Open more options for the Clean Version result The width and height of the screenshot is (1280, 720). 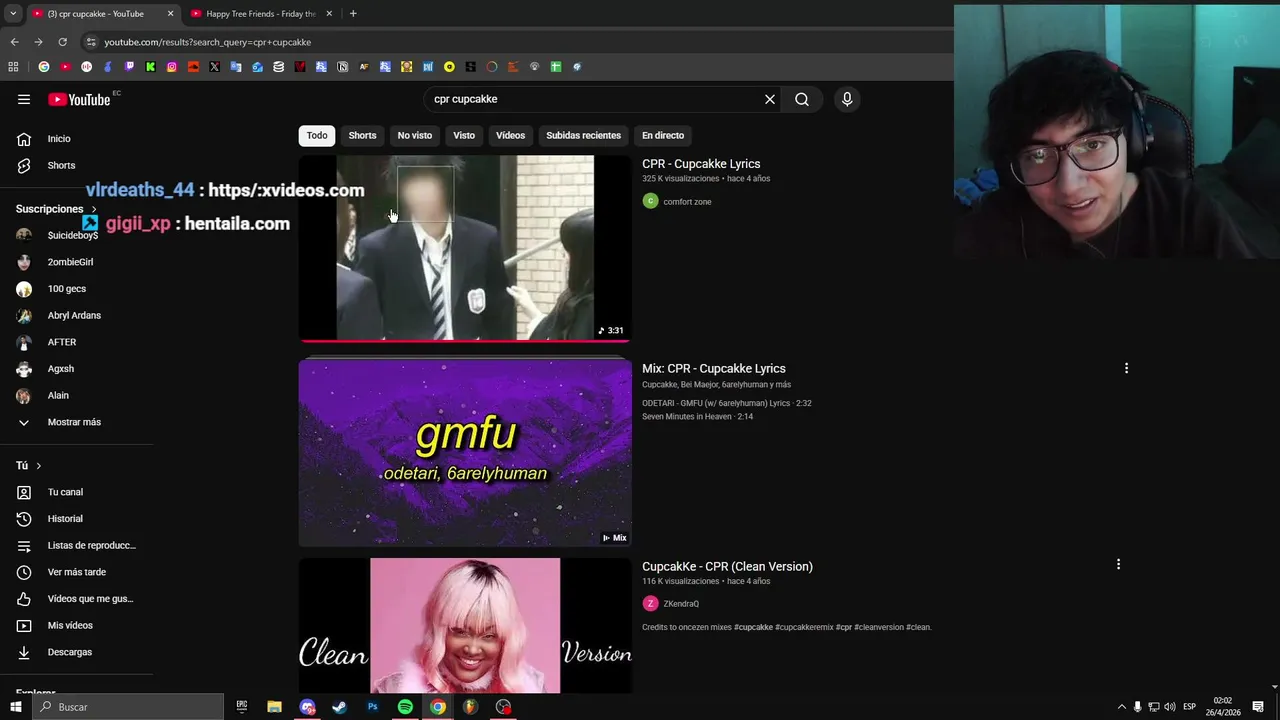pos(1118,564)
